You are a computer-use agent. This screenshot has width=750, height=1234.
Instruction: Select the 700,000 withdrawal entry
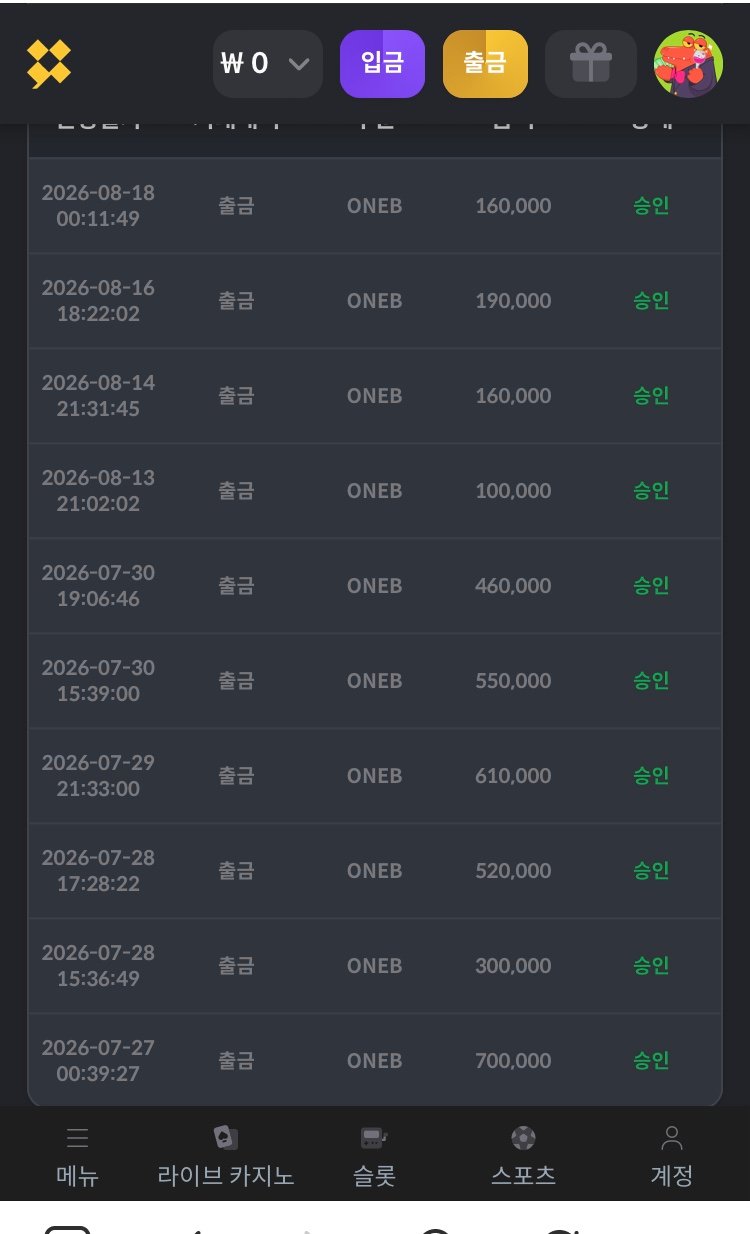375,1061
